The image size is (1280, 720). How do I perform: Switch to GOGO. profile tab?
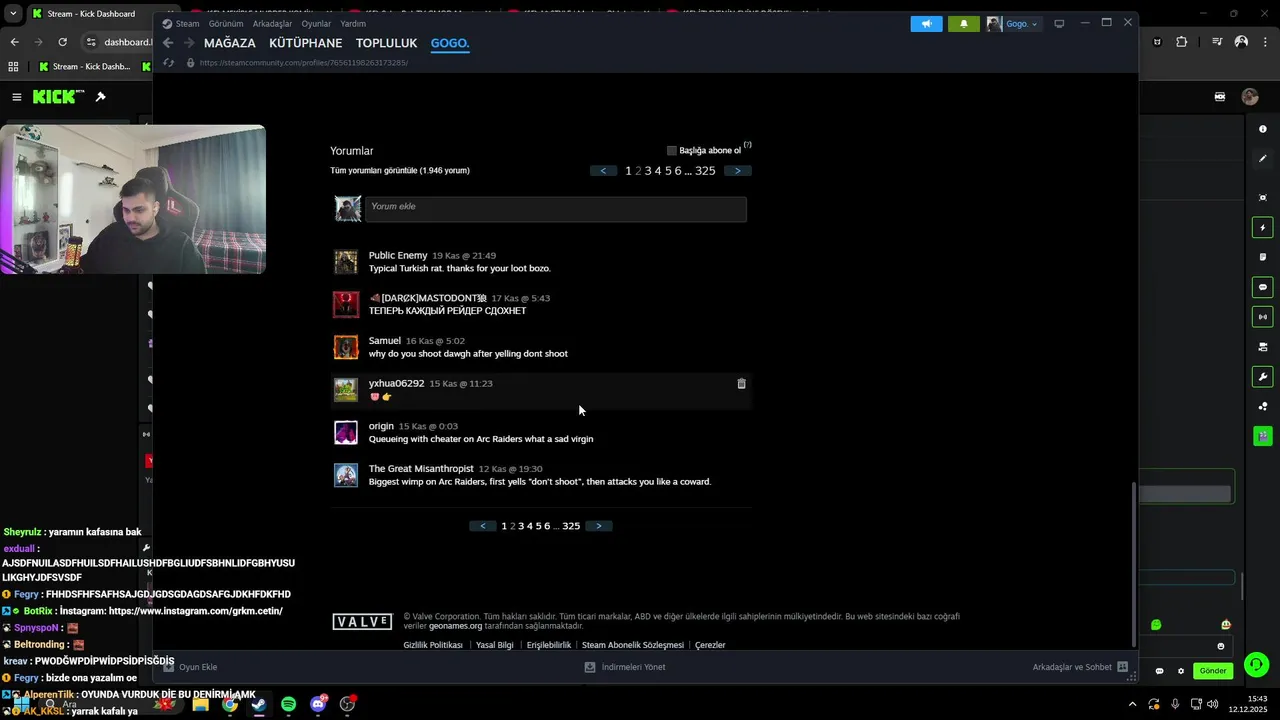pyautogui.click(x=450, y=43)
